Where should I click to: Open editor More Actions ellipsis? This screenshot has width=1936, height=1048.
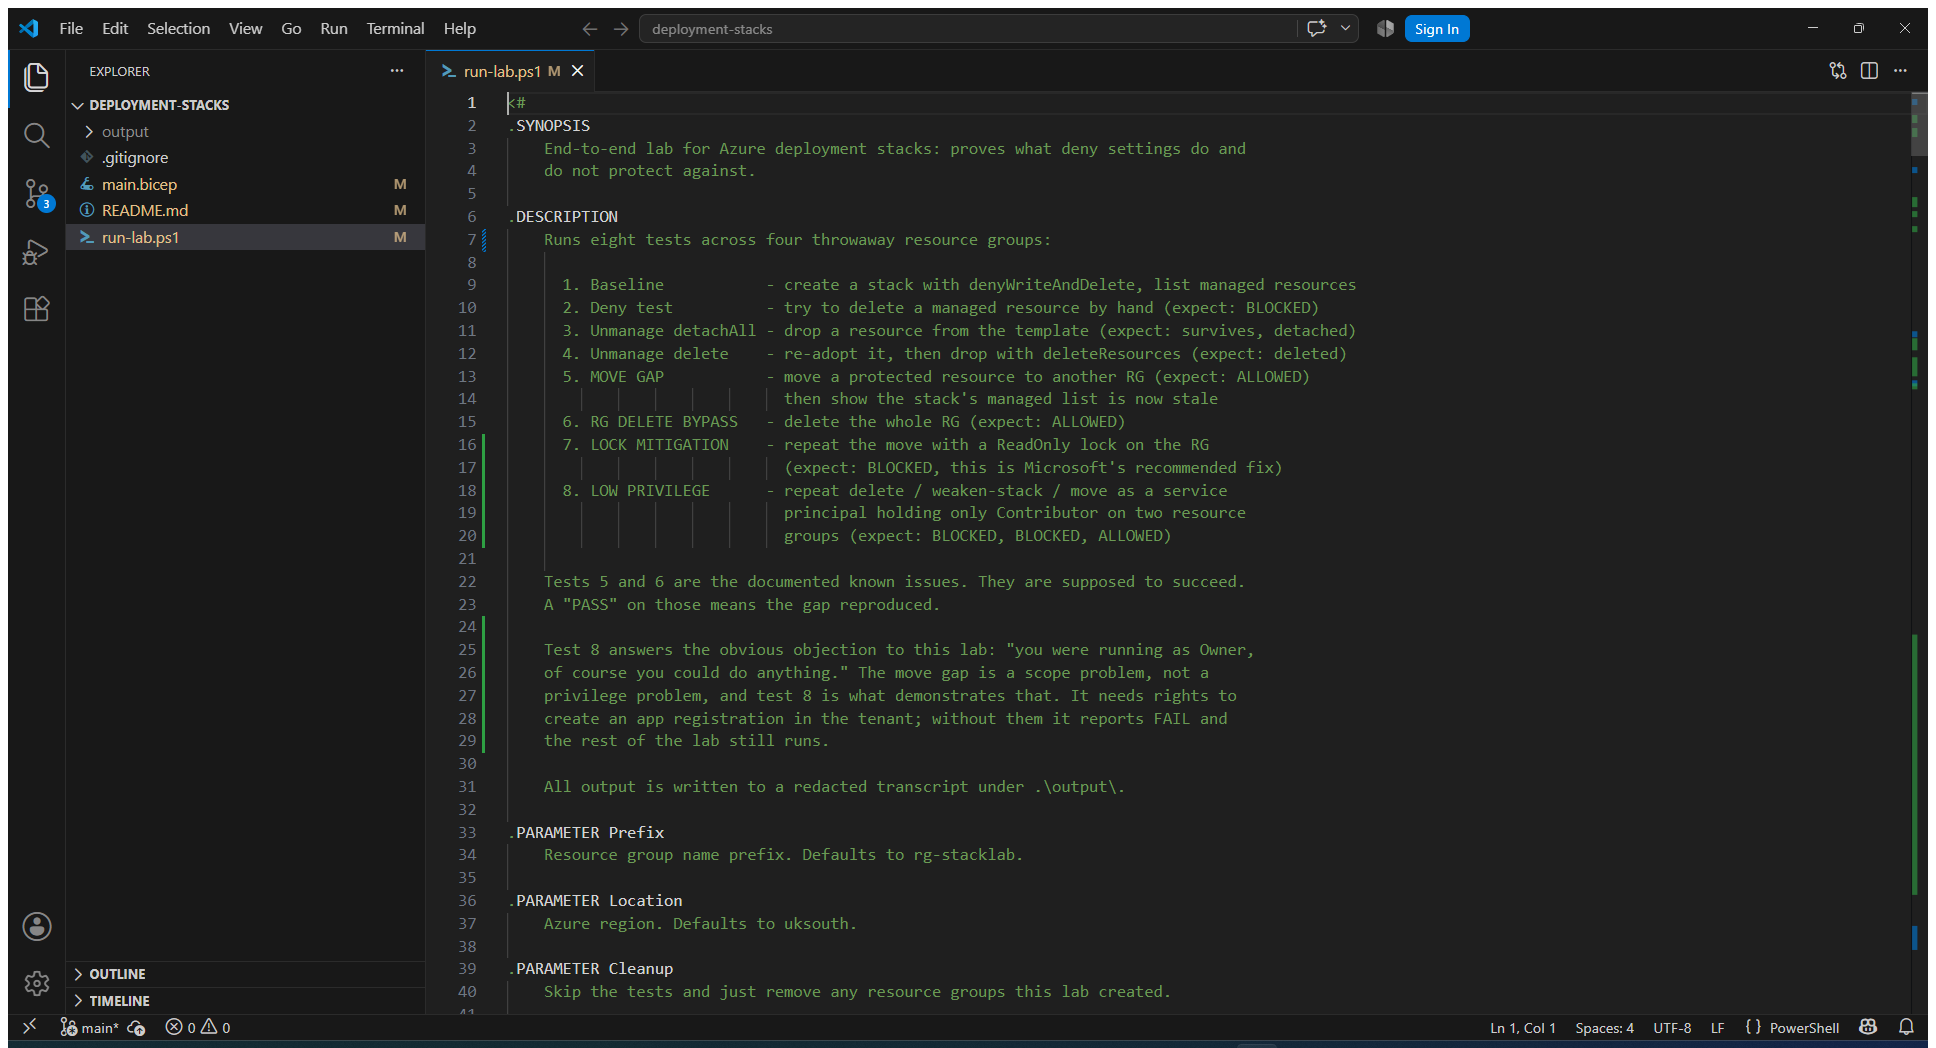pos(1900,71)
